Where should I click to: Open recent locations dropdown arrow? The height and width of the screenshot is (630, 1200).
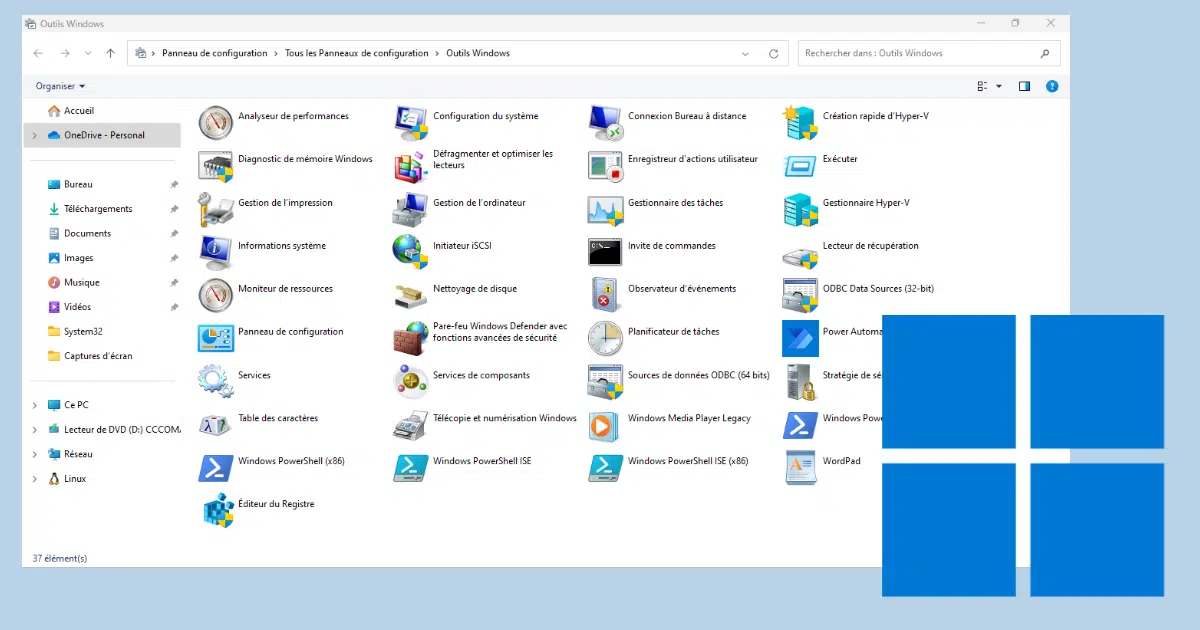tap(87, 53)
